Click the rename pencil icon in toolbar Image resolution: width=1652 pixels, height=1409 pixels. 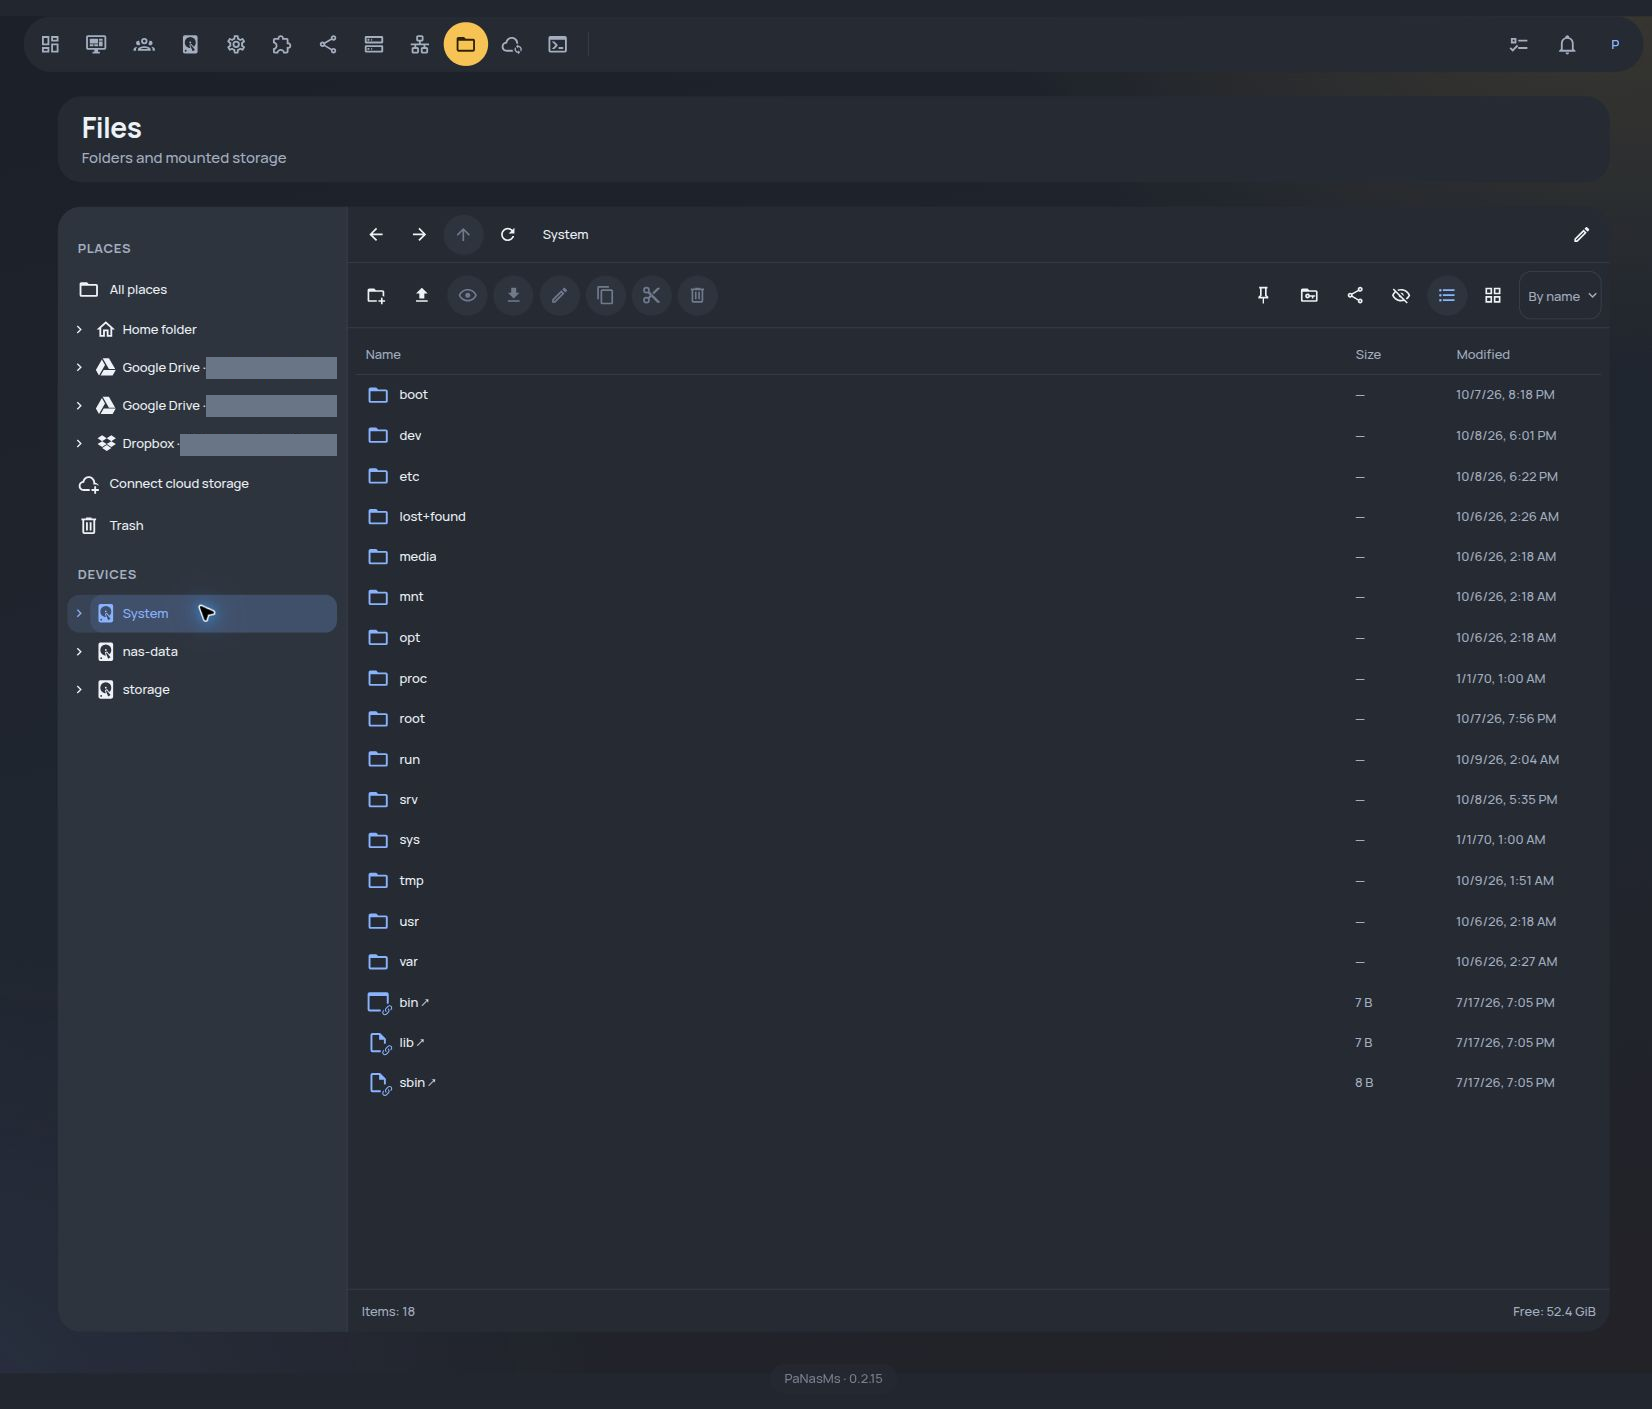tap(560, 295)
